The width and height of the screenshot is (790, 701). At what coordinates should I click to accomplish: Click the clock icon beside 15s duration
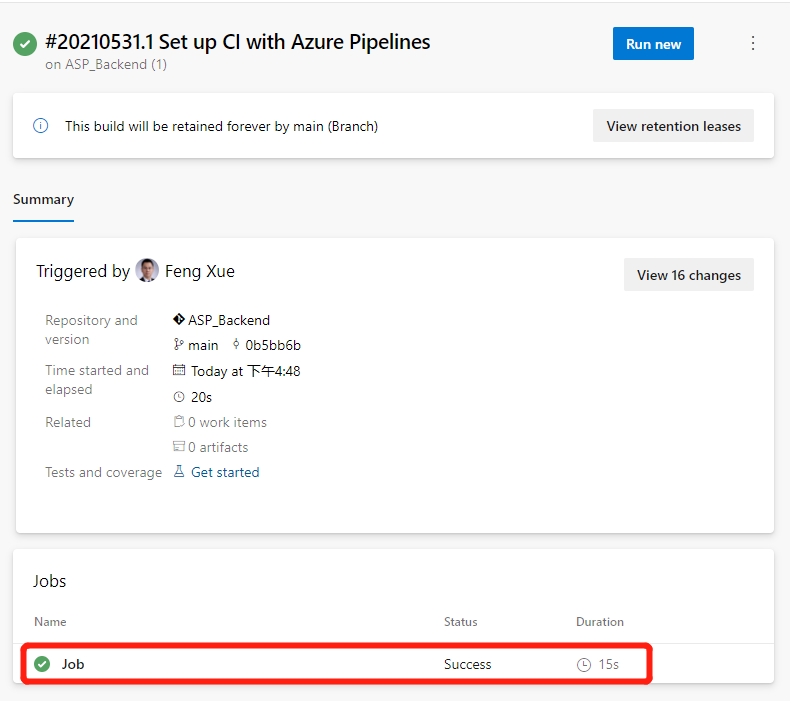583,665
